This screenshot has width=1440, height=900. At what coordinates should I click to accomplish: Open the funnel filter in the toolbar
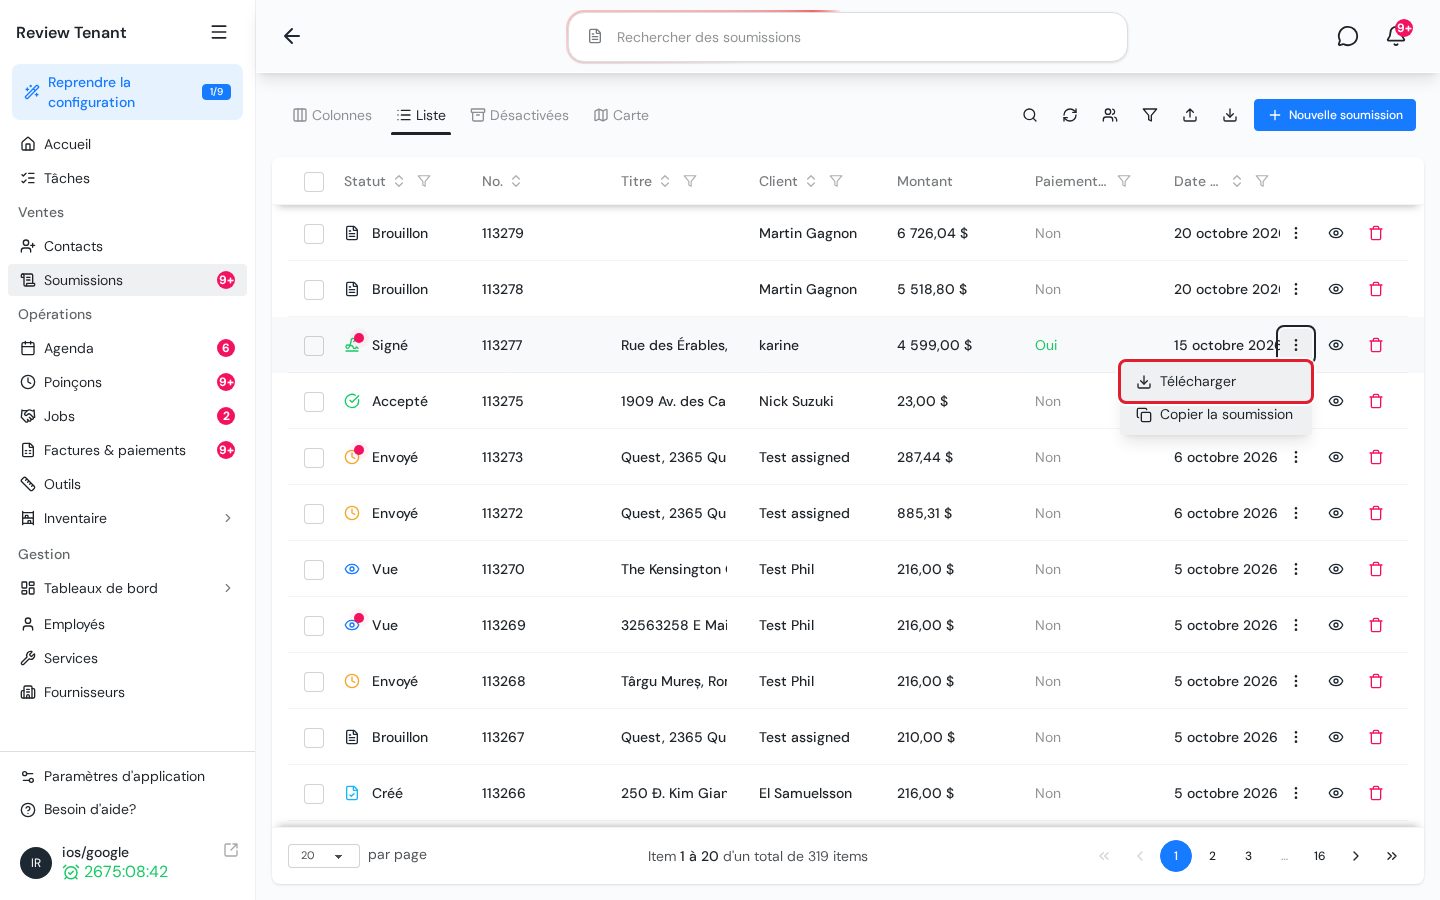click(1150, 115)
